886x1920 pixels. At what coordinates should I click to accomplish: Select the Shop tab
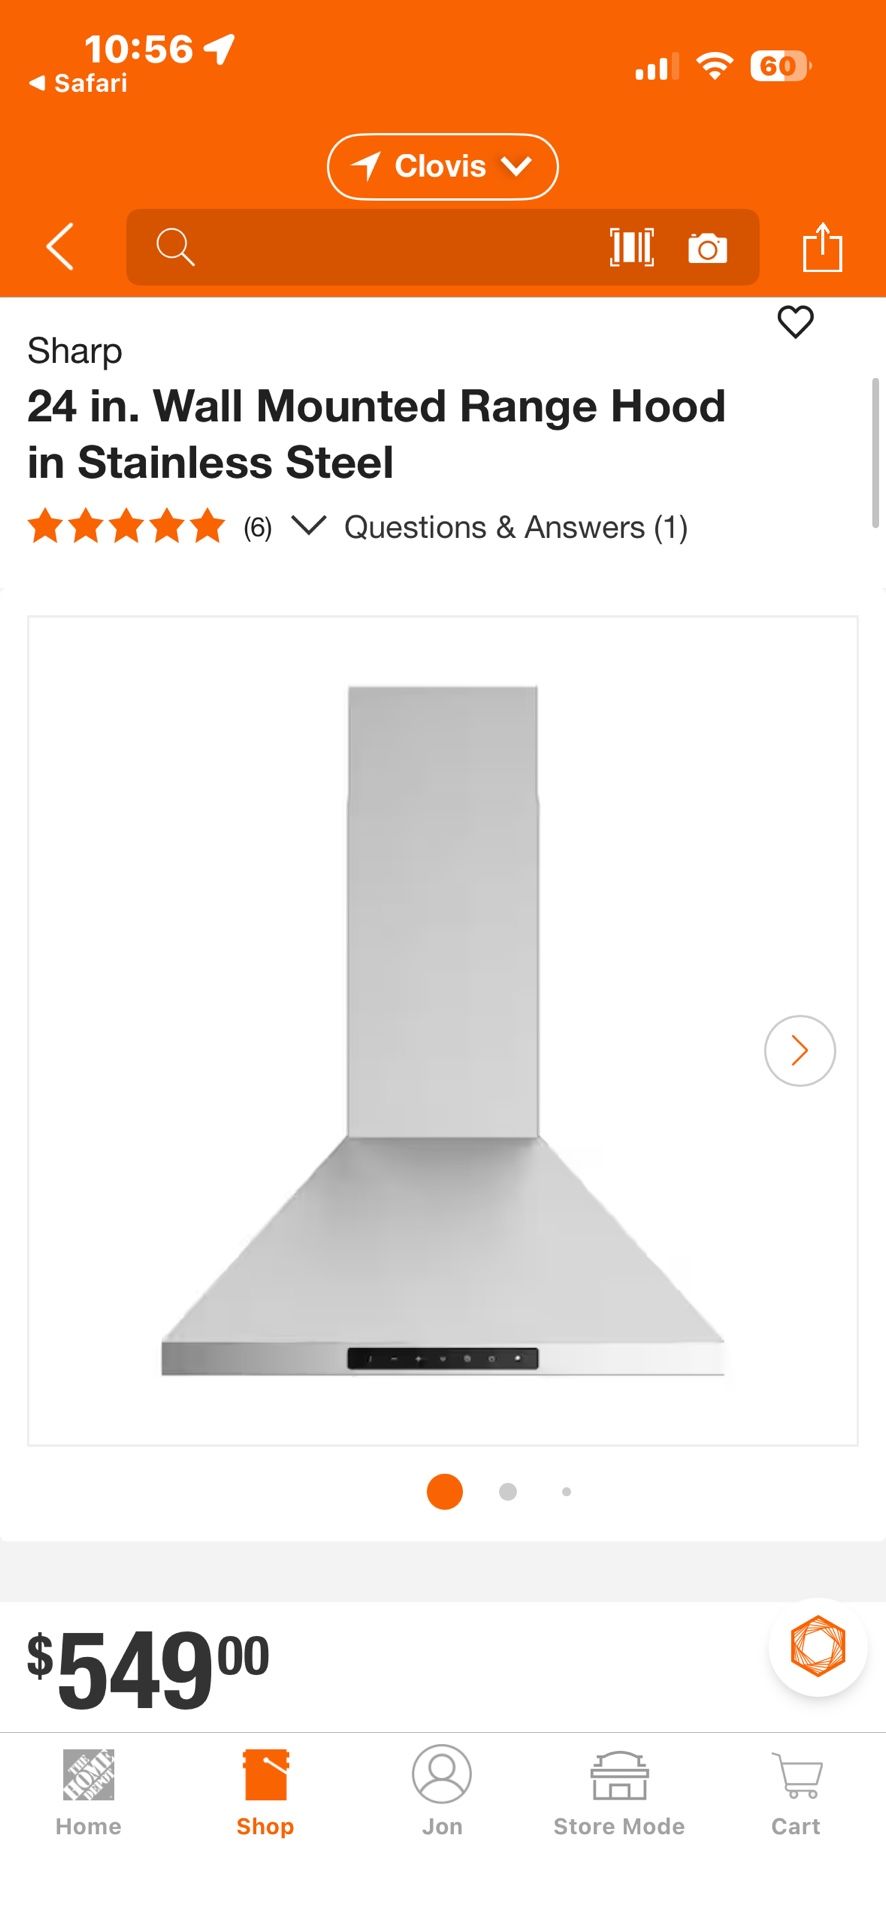click(265, 1794)
